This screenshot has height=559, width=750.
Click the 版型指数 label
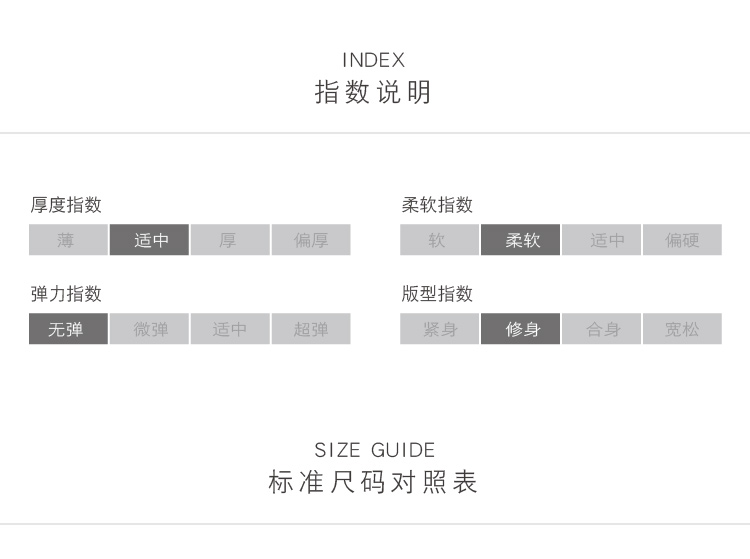(437, 294)
